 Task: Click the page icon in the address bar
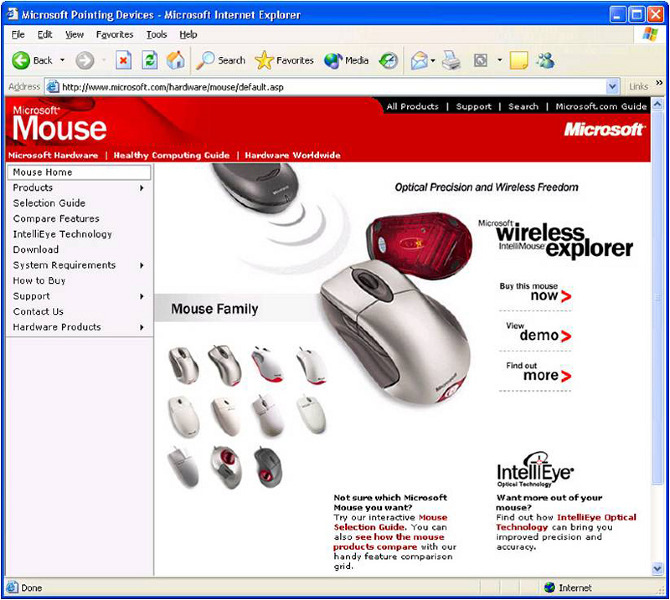click(53, 87)
